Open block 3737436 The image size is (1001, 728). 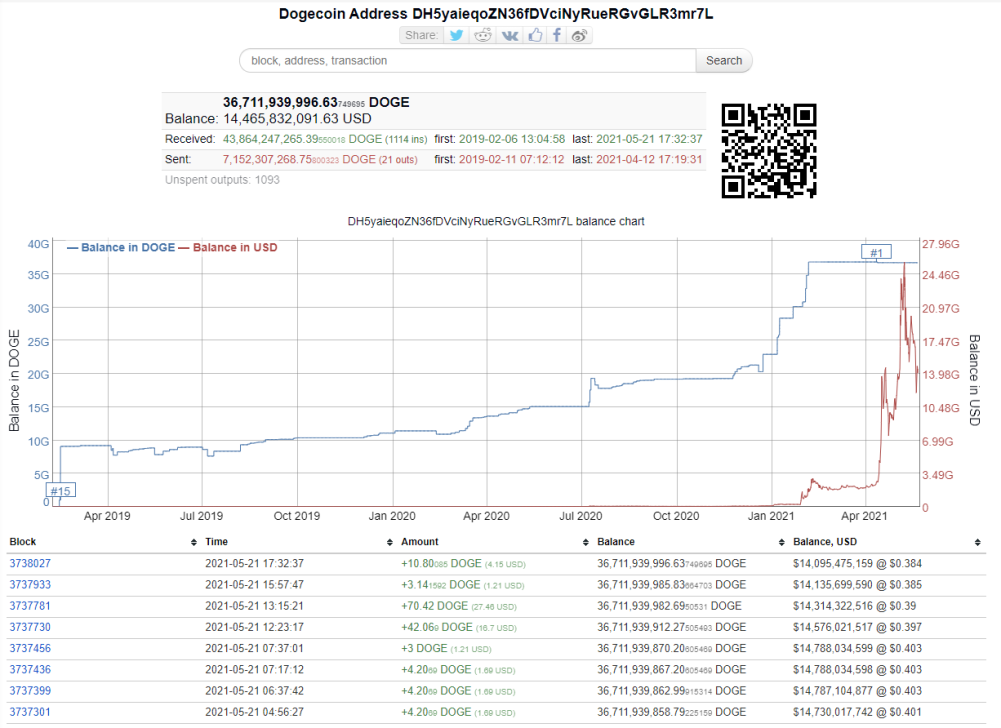(30, 669)
